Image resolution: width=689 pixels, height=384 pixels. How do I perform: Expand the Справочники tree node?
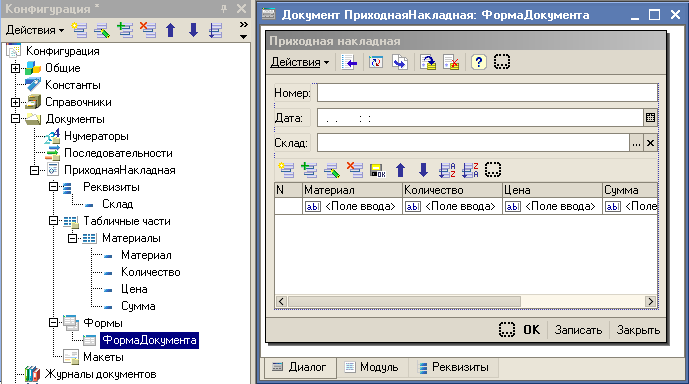(15, 102)
